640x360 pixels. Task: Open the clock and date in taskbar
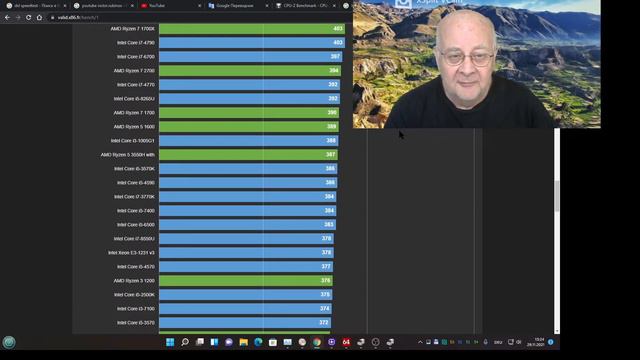536,342
